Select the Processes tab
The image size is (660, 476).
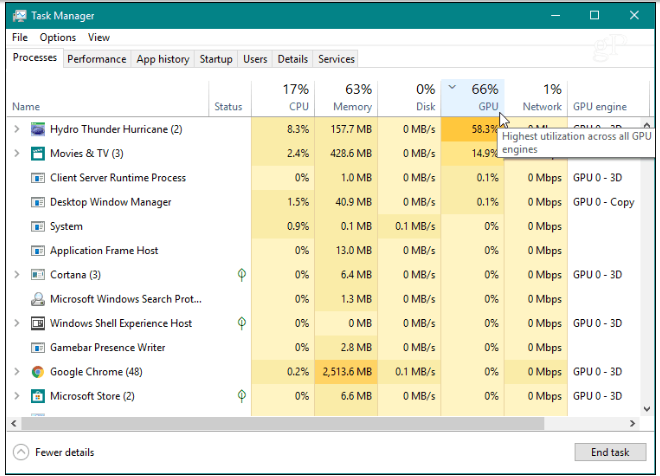[x=35, y=58]
